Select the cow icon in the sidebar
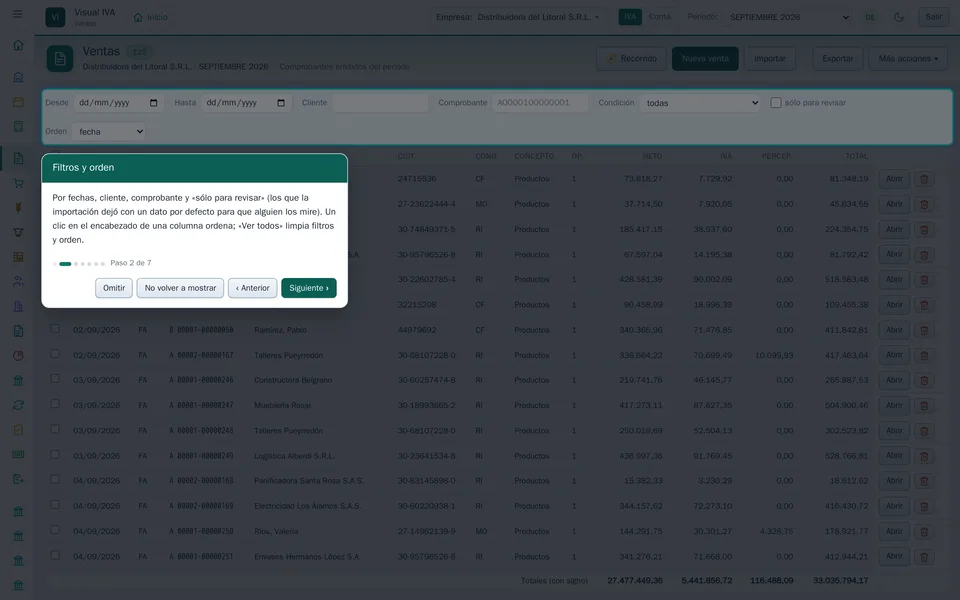Viewport: 960px width, 600px height. pos(18,232)
